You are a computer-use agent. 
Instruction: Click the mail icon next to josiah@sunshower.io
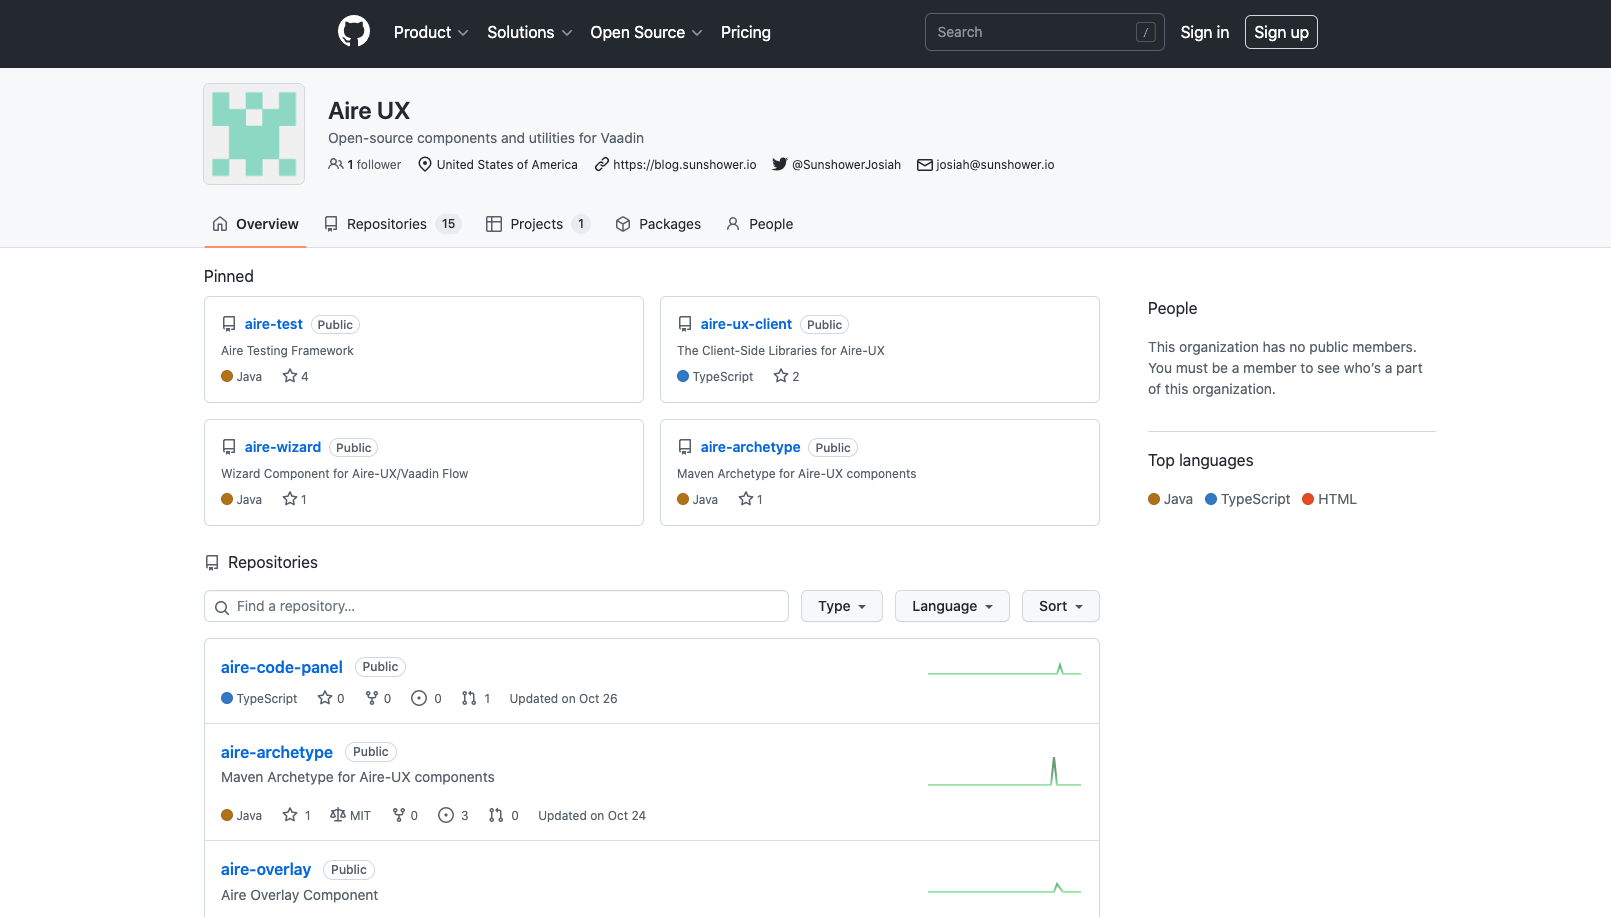(925, 165)
